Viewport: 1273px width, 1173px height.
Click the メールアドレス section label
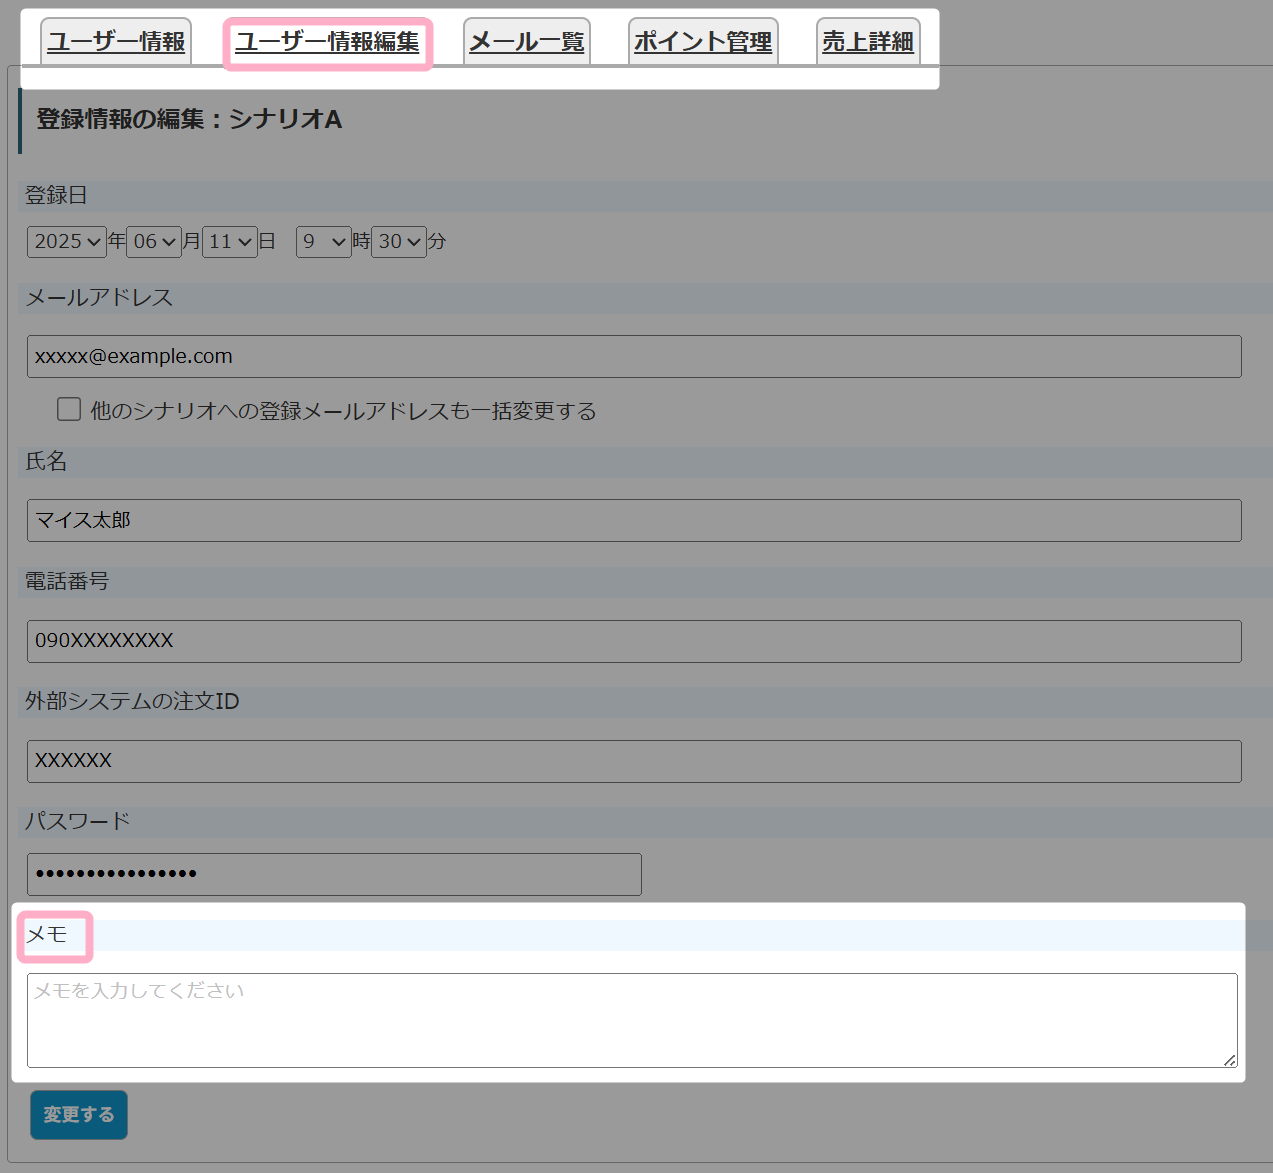[99, 298]
